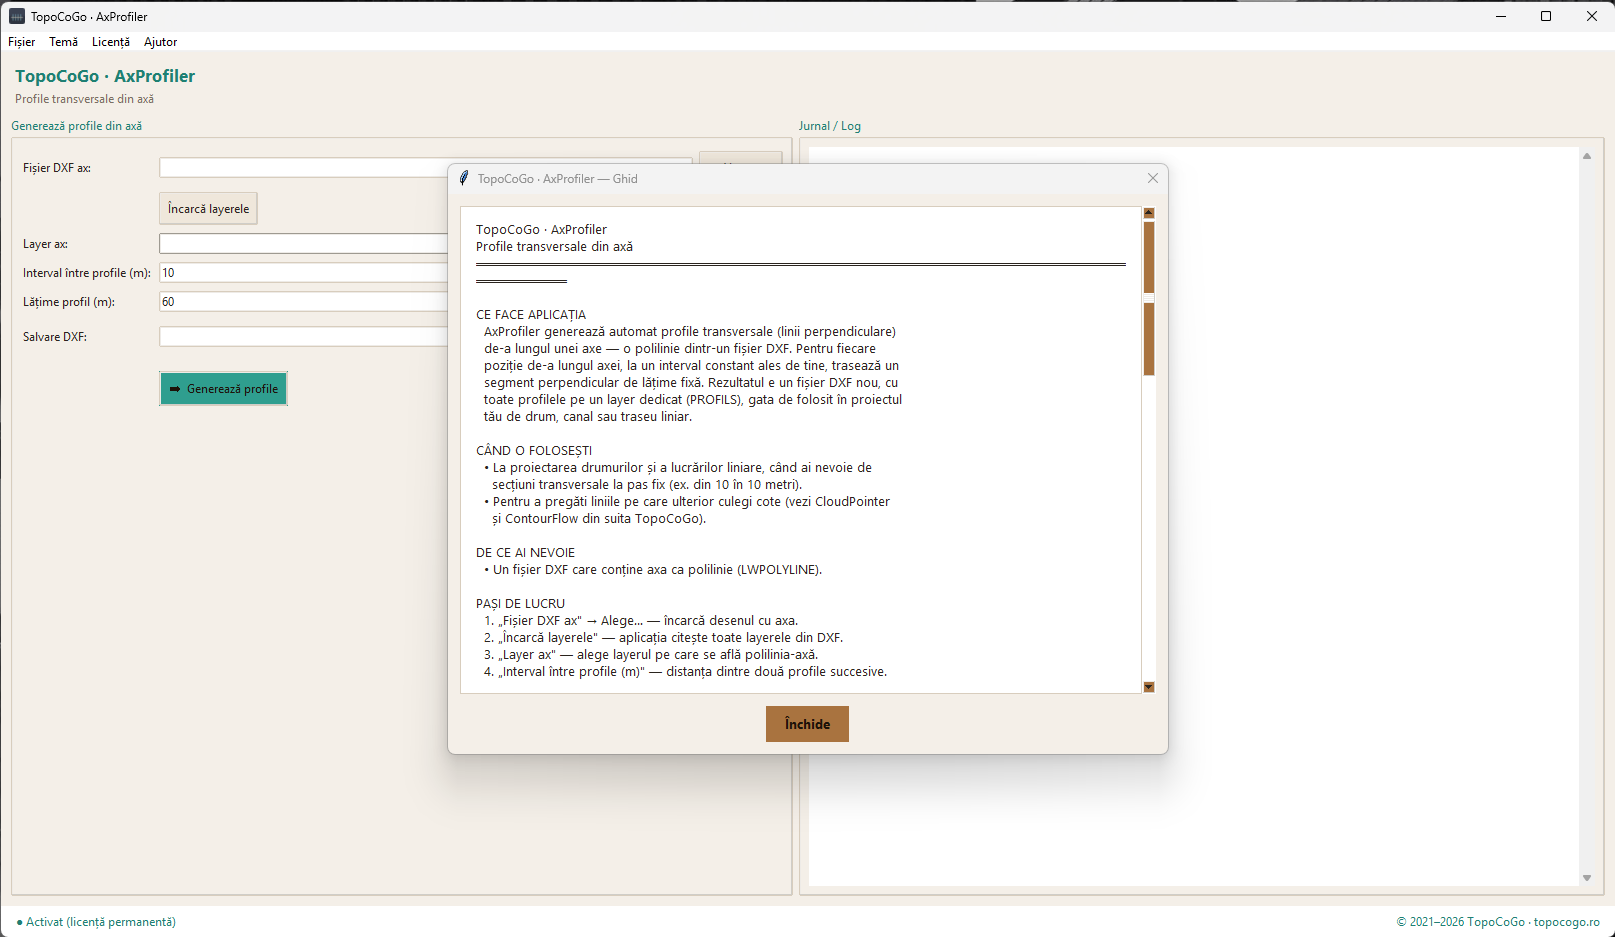Screen dimensions: 1615x937
Task: Click the Interval între profile field
Action: [x=304, y=272]
